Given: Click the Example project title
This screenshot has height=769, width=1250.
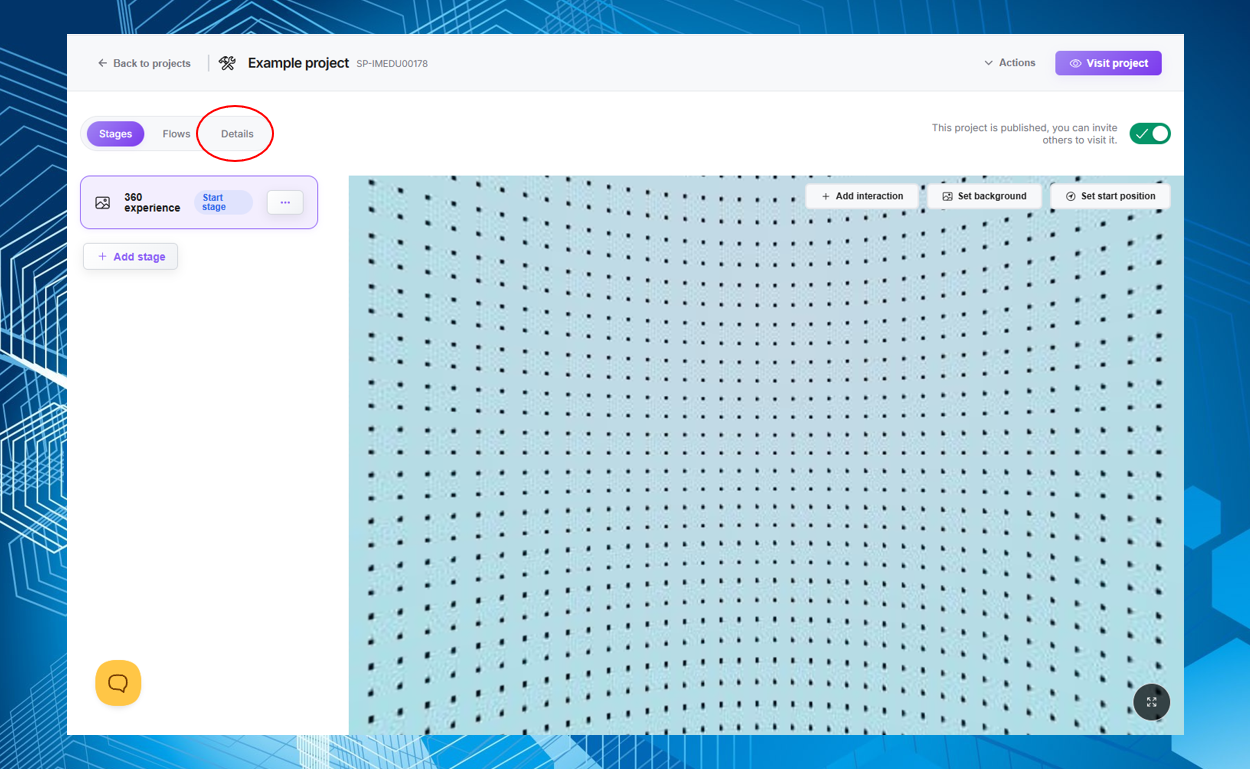Looking at the screenshot, I should click(x=298, y=63).
